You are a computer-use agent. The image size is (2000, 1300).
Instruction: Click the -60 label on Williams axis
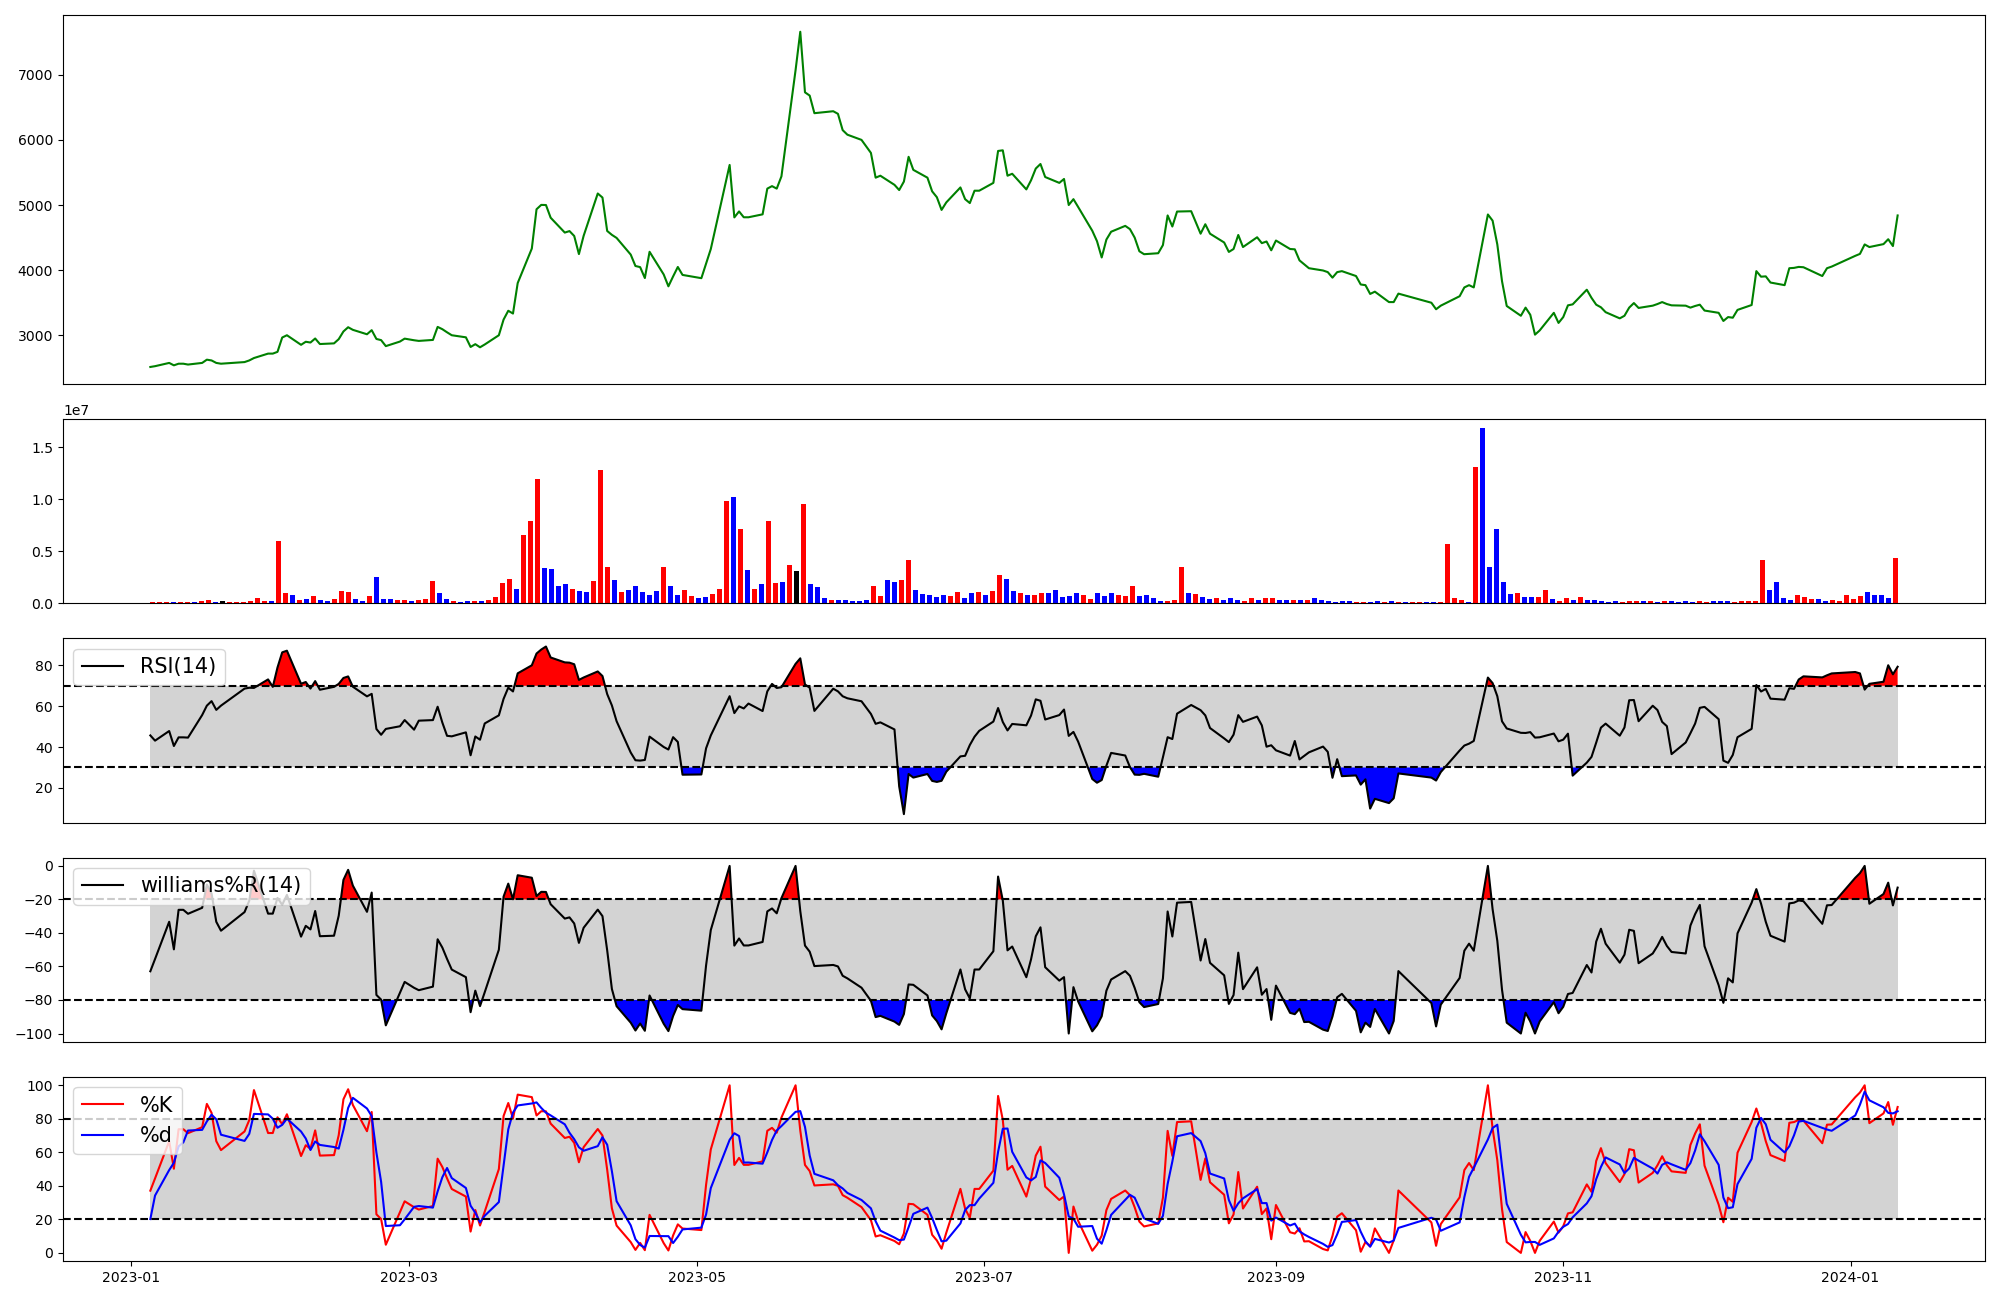click(x=37, y=967)
